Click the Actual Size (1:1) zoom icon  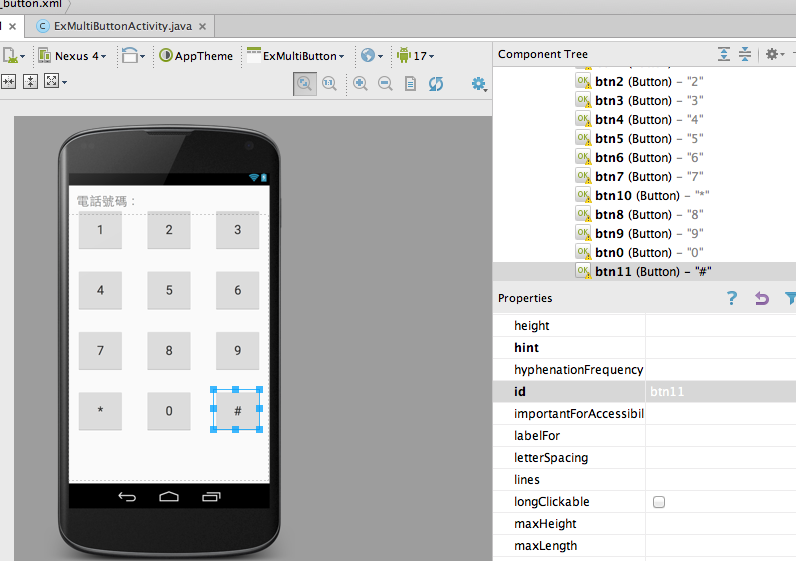click(x=329, y=84)
